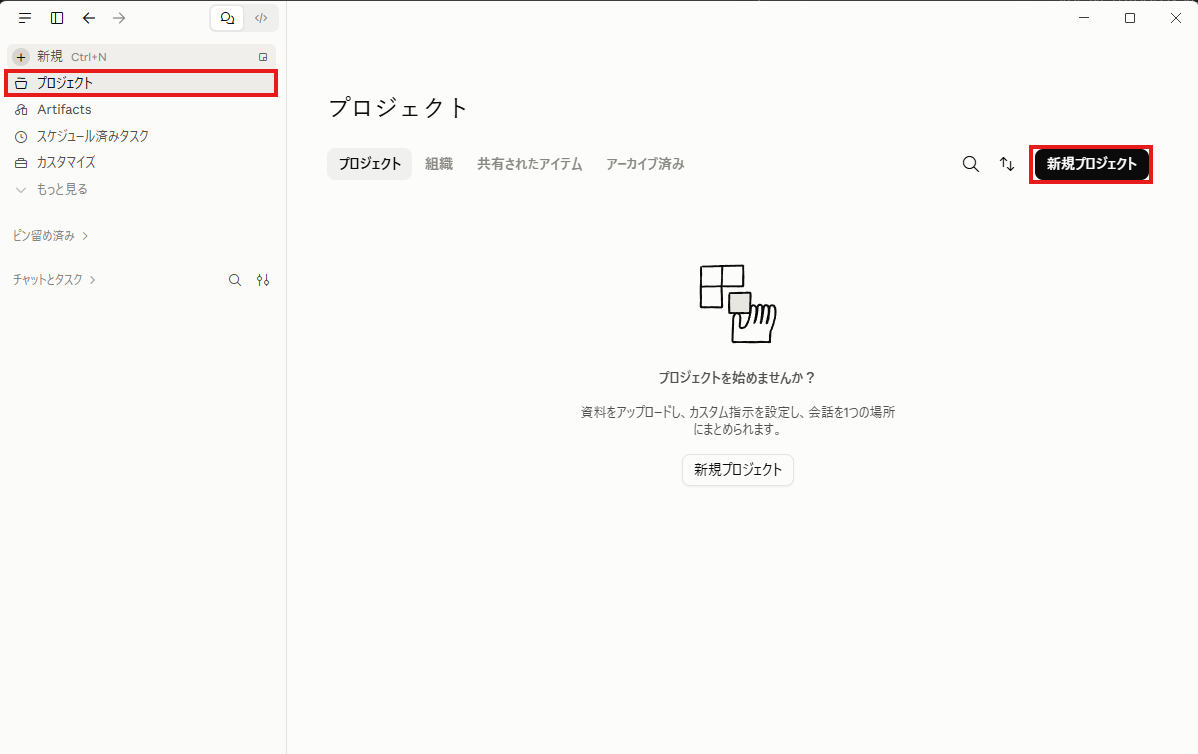
Task: Click the プロジェクトを始めませんか？ text
Action: pos(737,378)
